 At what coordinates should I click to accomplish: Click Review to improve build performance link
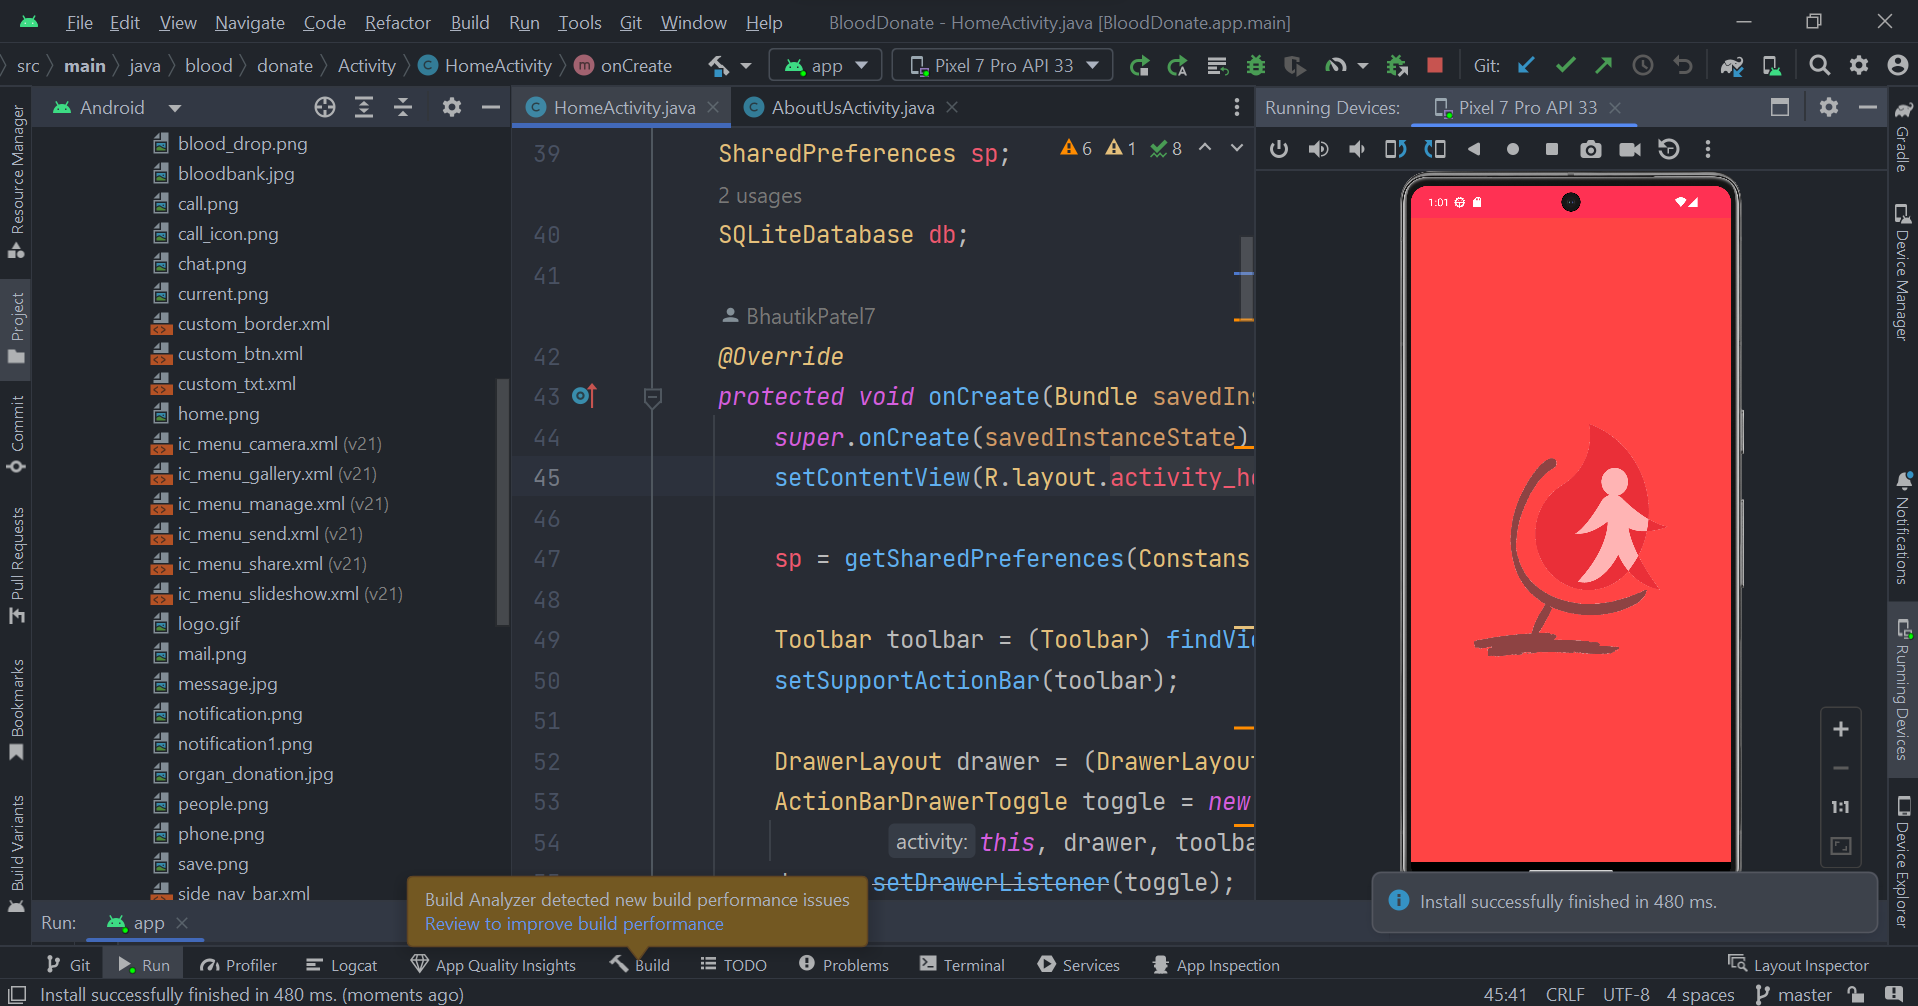tap(574, 924)
